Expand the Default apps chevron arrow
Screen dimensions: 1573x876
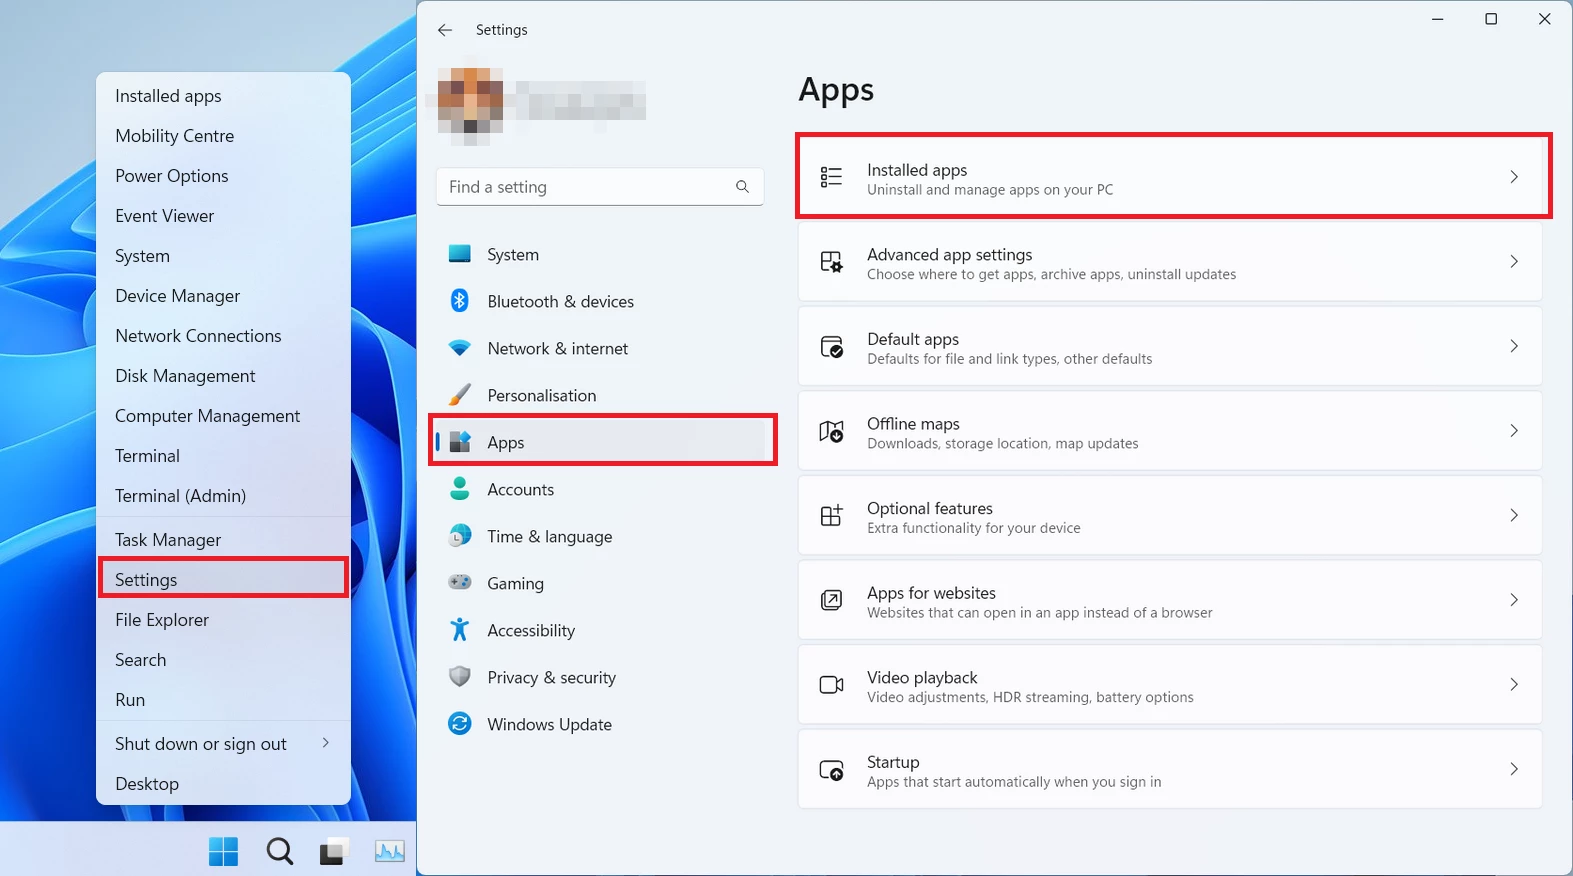(x=1513, y=346)
